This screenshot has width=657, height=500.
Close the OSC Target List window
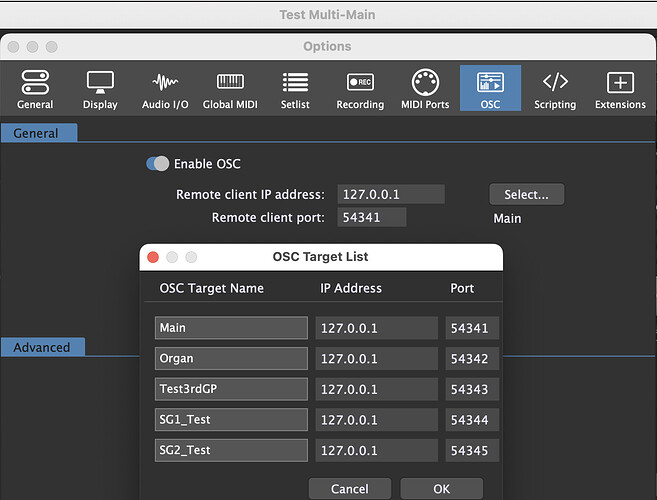(x=153, y=257)
